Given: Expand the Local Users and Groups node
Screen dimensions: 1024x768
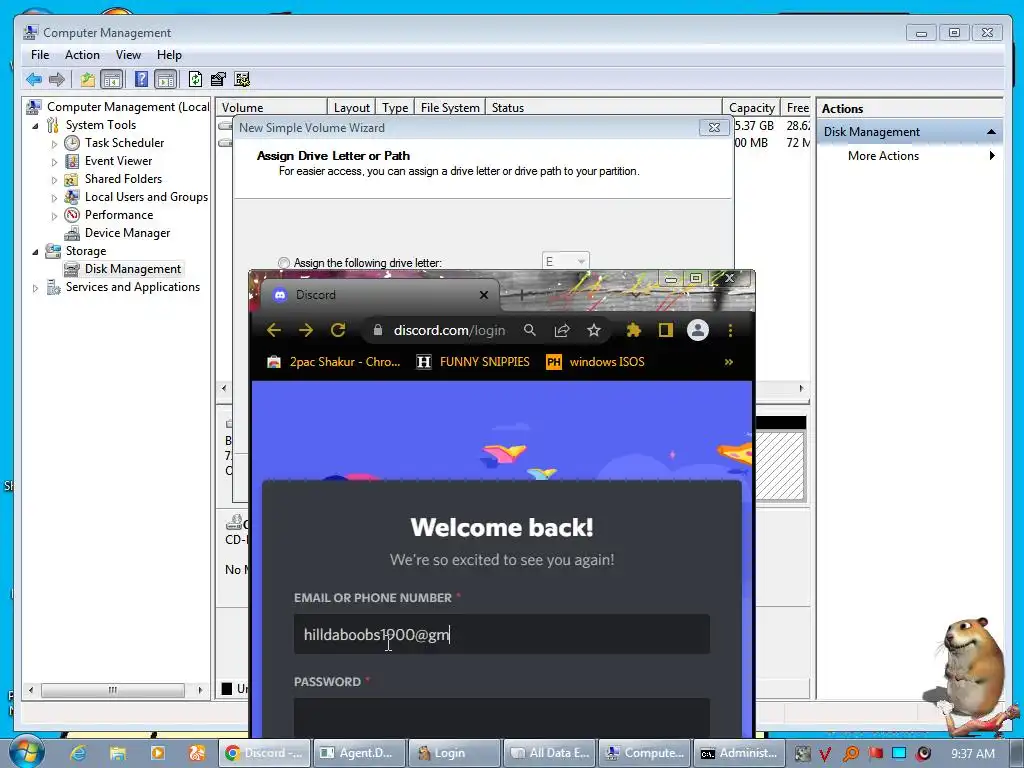Looking at the screenshot, I should 54,197.
